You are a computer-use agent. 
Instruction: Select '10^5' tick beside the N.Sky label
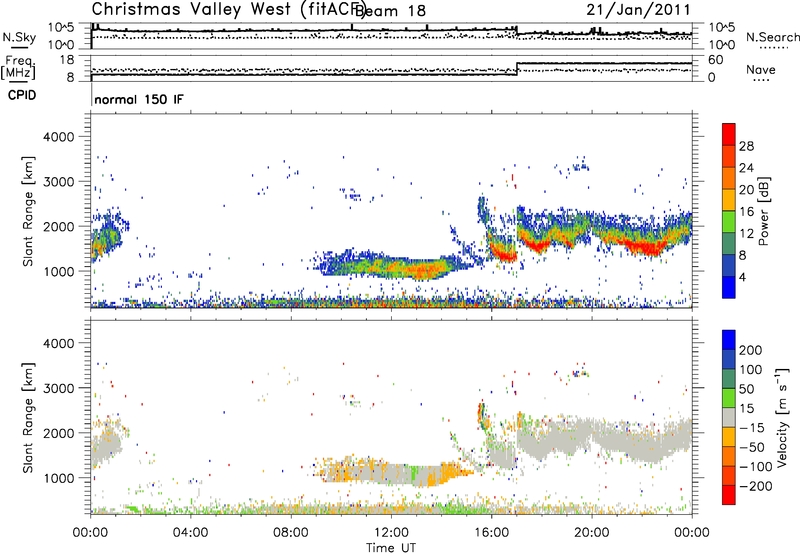click(x=61, y=28)
